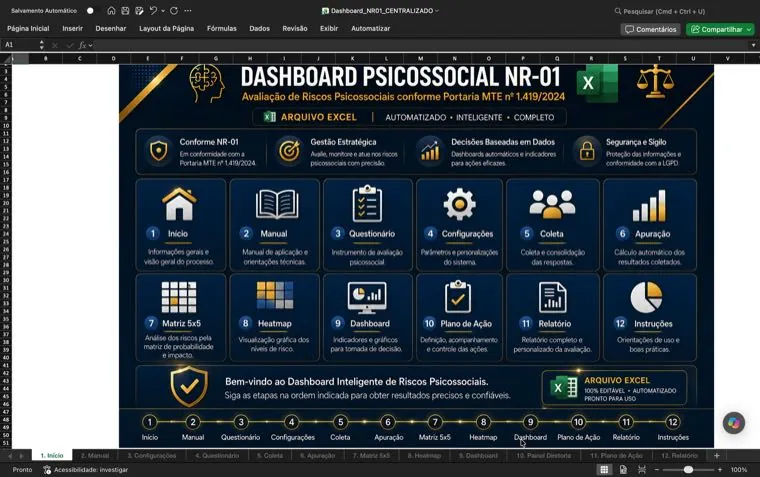Click step 9 Dashboard circle in timeline
760x477 pixels.
pos(530,422)
